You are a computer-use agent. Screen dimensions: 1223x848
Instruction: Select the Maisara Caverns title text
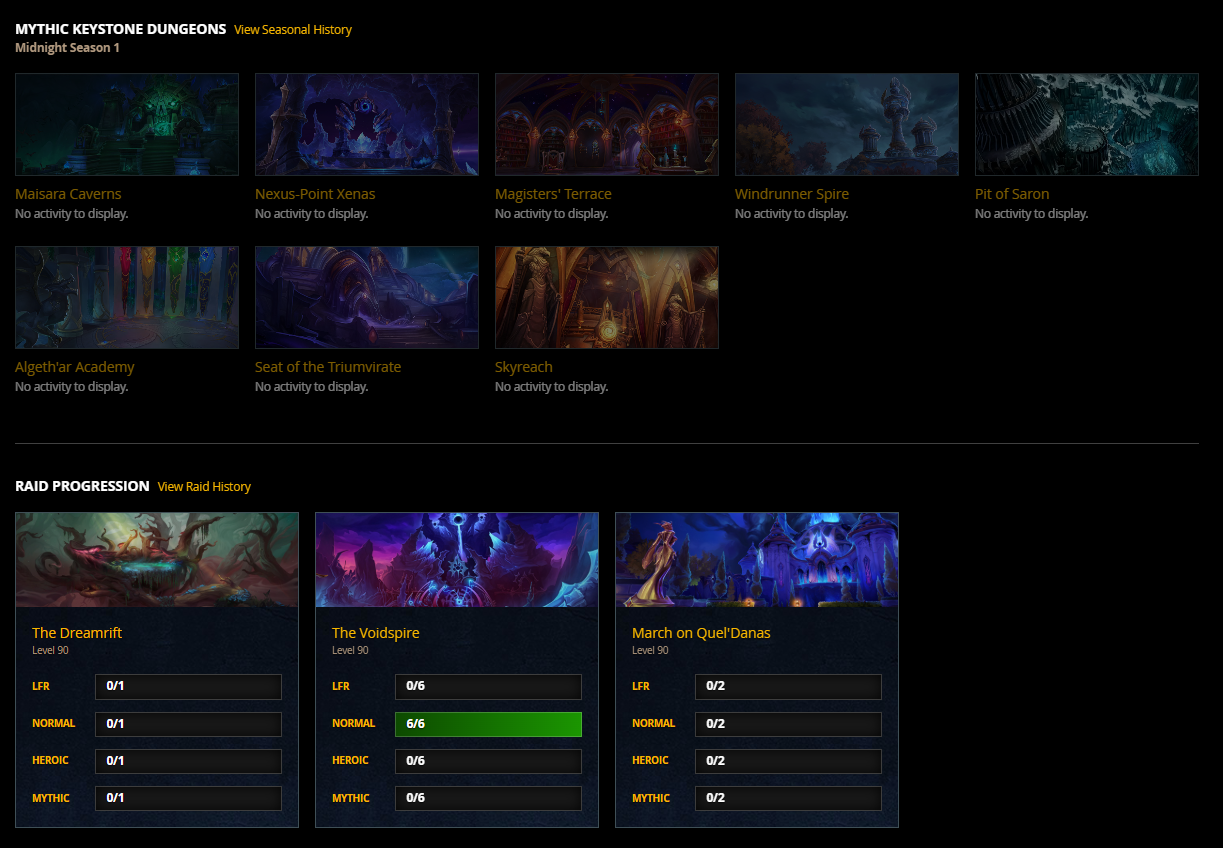click(x=68, y=194)
